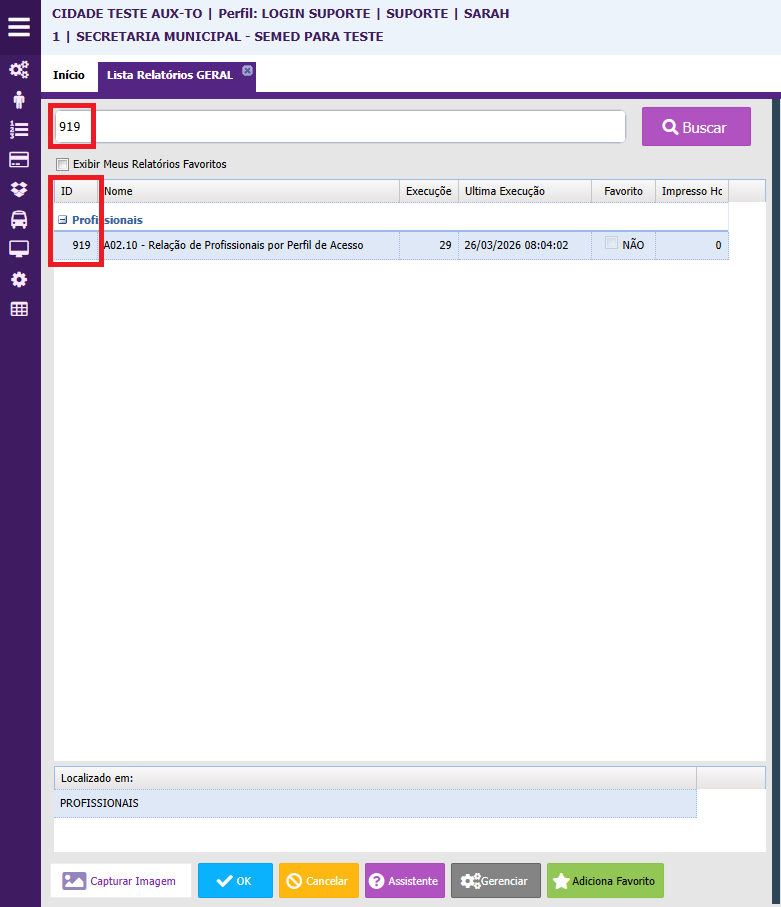Click the multiple gears sidebar icon
The width and height of the screenshot is (781, 907).
coord(19,70)
